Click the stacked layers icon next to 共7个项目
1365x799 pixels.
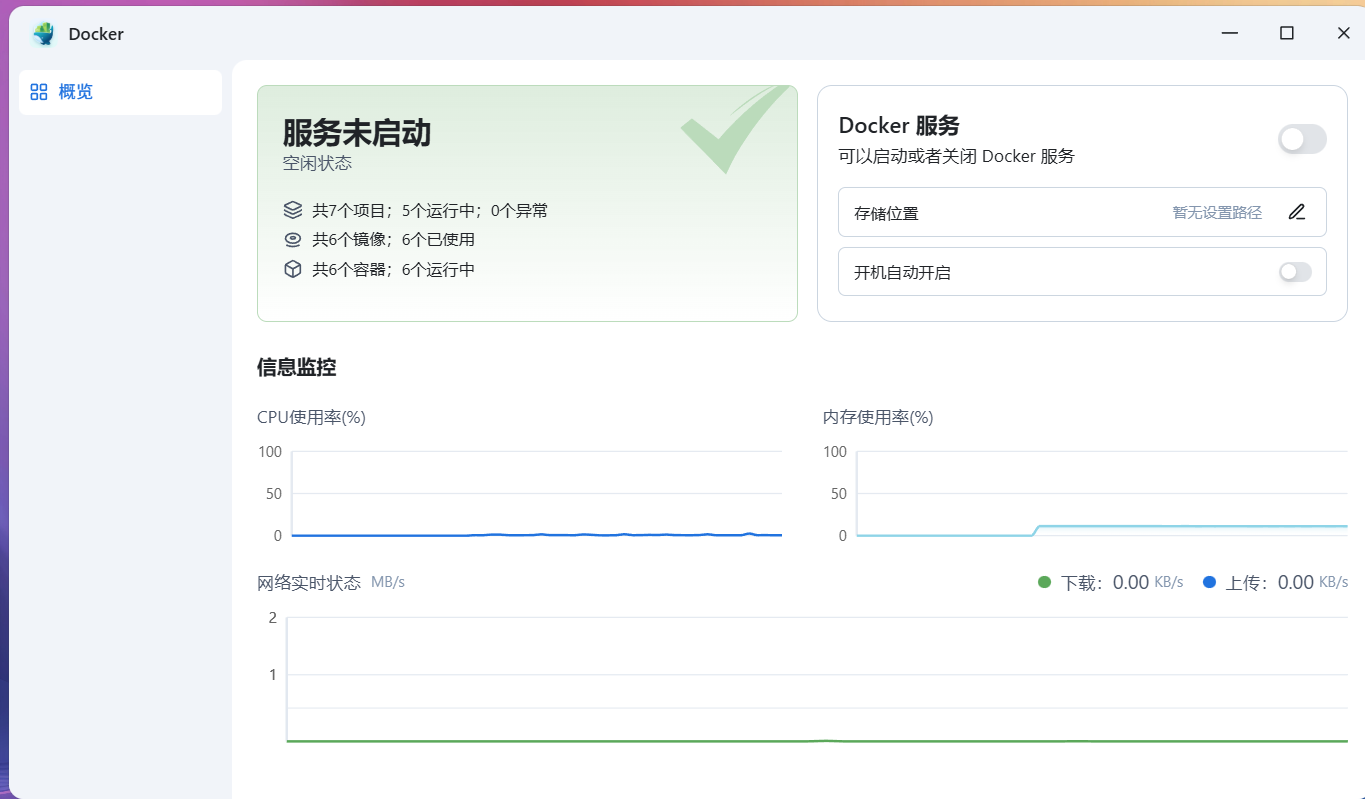(x=292, y=210)
